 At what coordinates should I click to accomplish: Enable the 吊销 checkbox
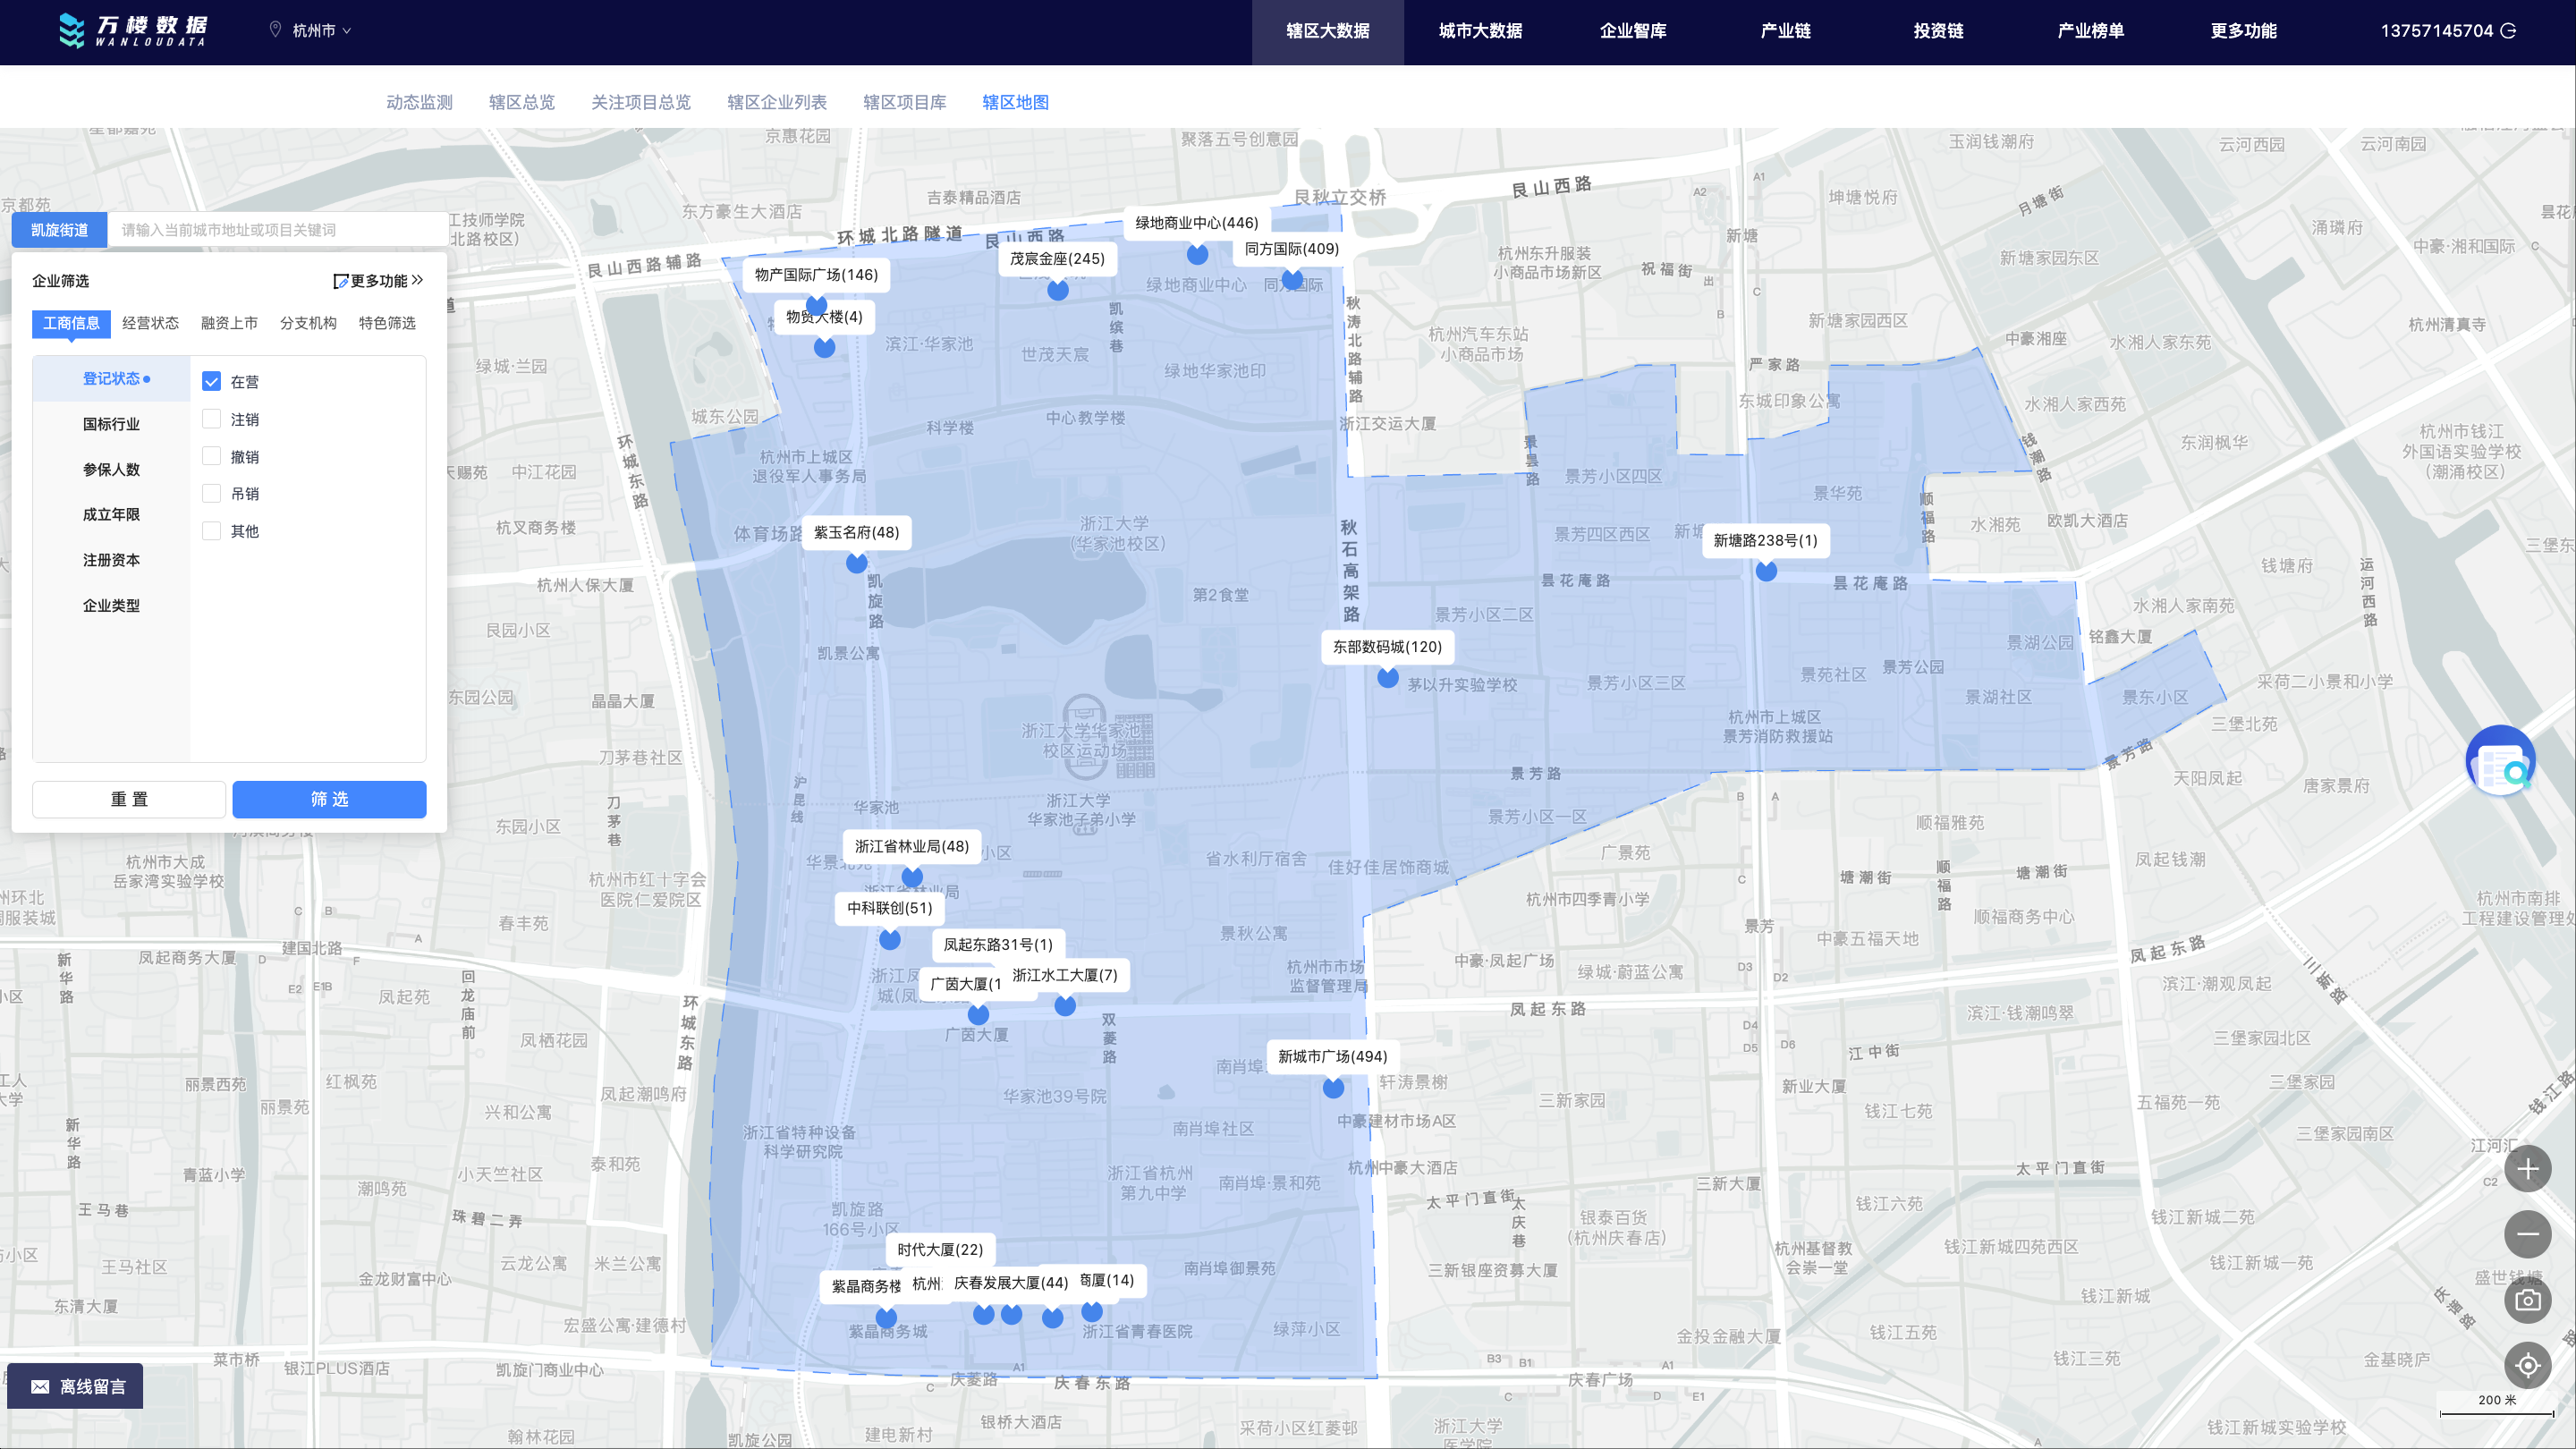[x=211, y=493]
